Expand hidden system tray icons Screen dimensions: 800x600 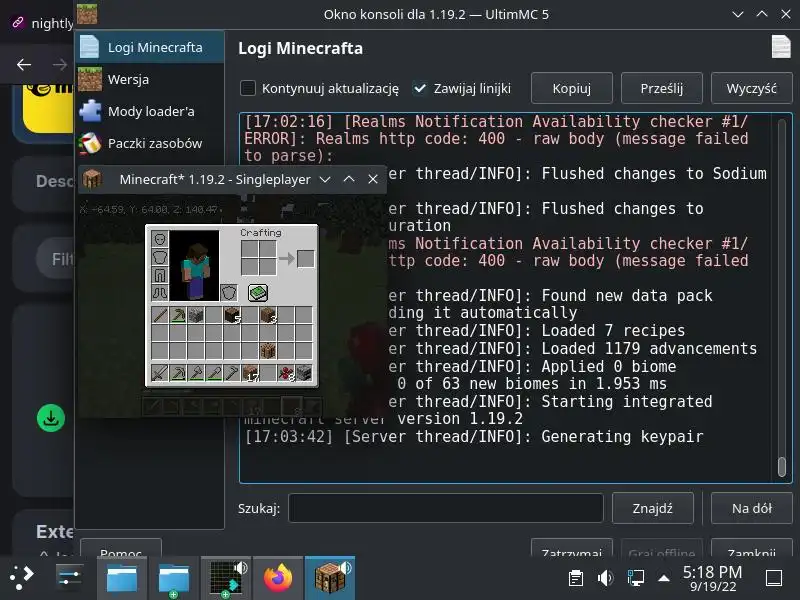click(664, 578)
